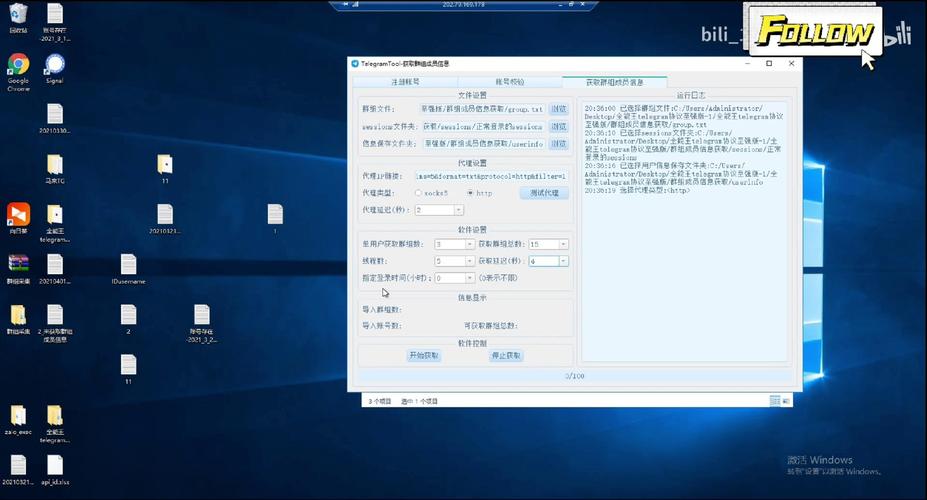This screenshot has width=927, height=500.
Task: Click the 开始获取 button
Action: tap(423, 355)
